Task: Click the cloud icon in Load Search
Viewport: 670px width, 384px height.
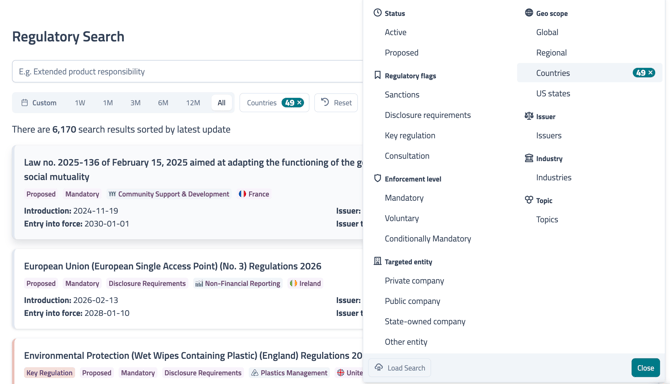Action: pos(379,367)
